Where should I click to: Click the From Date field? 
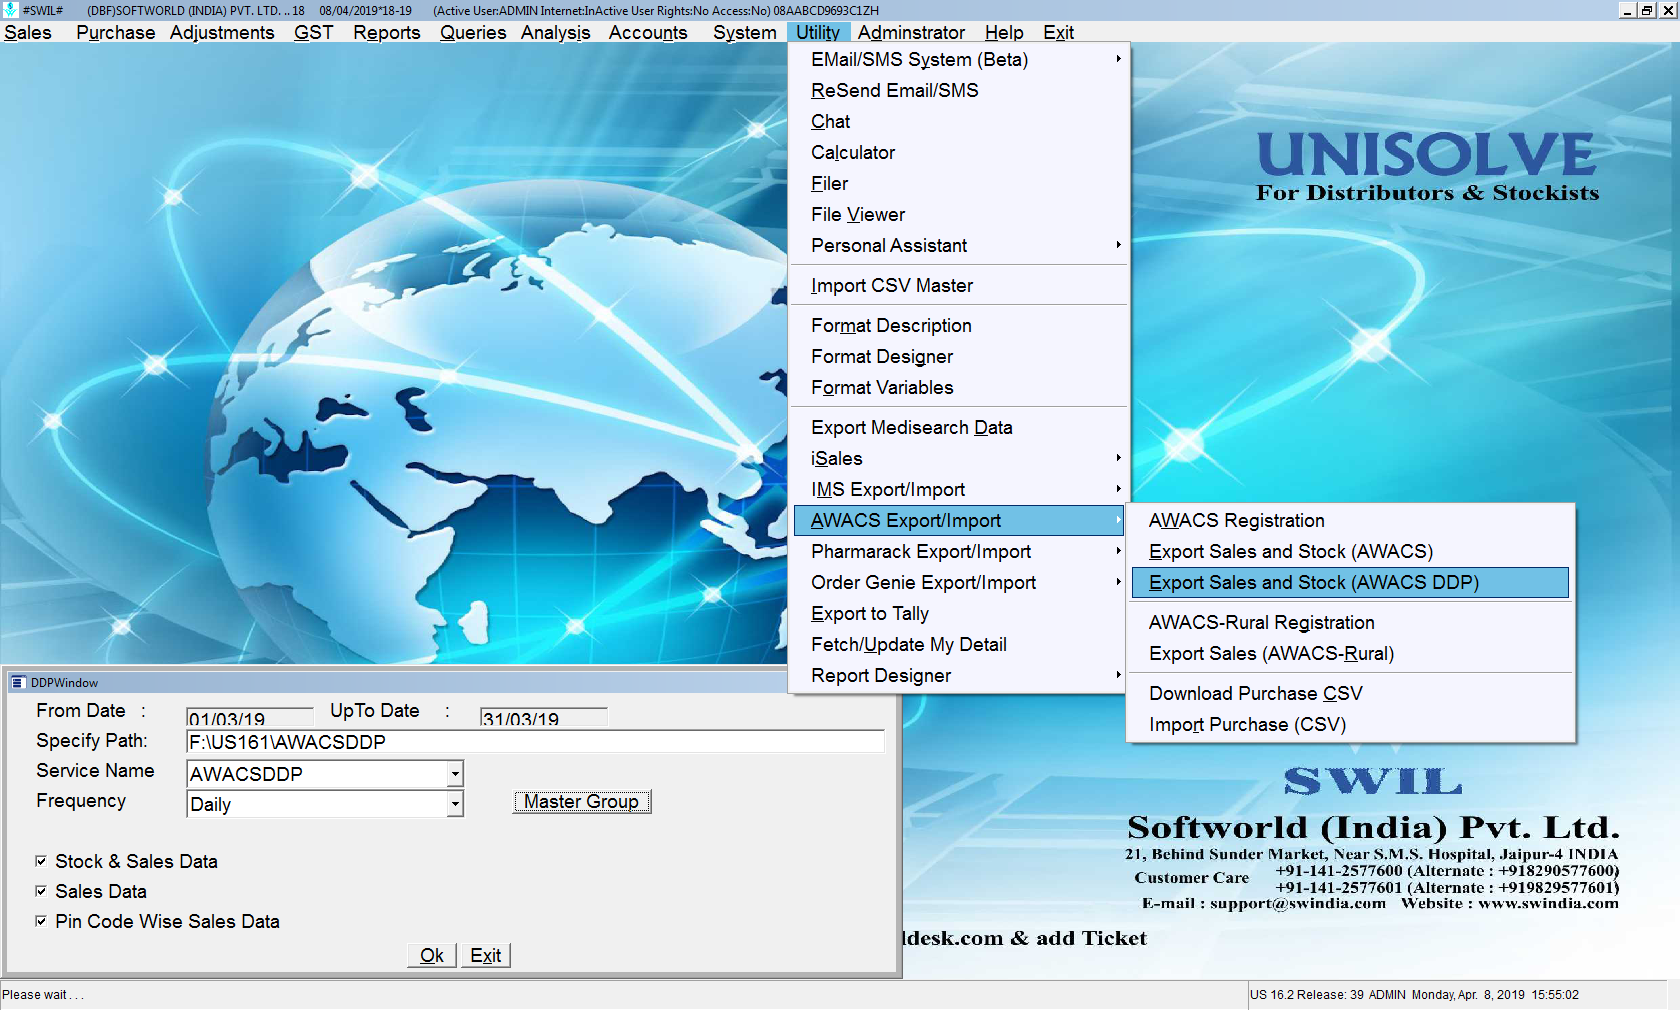(x=250, y=717)
